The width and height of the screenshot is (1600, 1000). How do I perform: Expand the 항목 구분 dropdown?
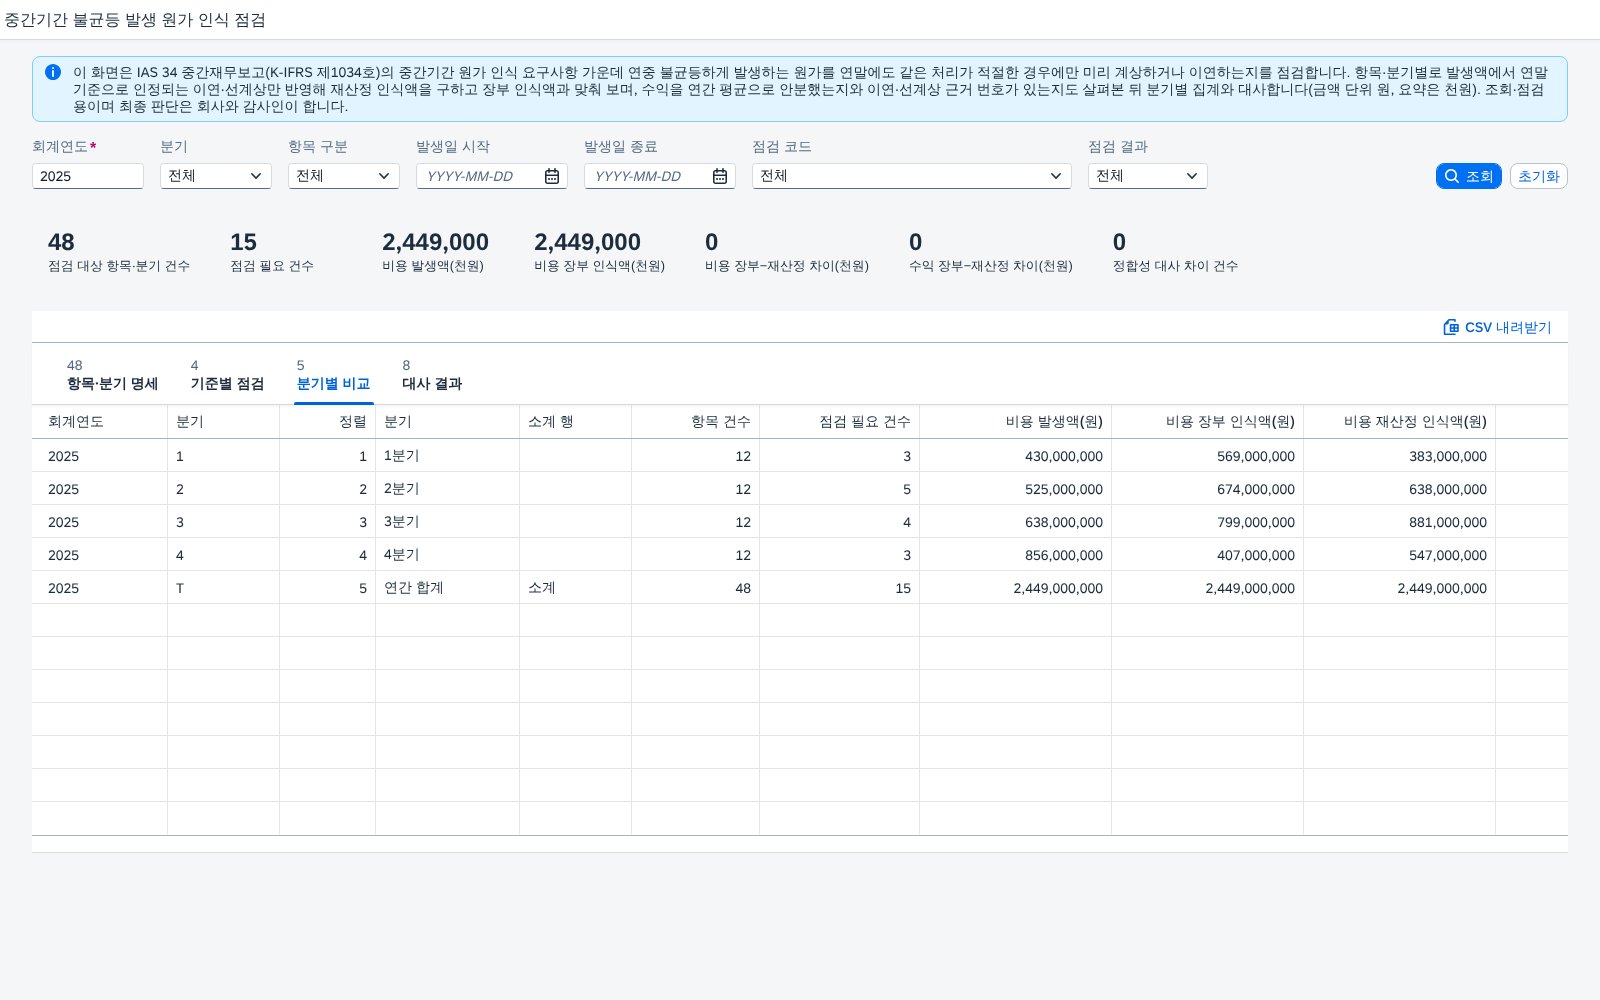click(x=344, y=176)
